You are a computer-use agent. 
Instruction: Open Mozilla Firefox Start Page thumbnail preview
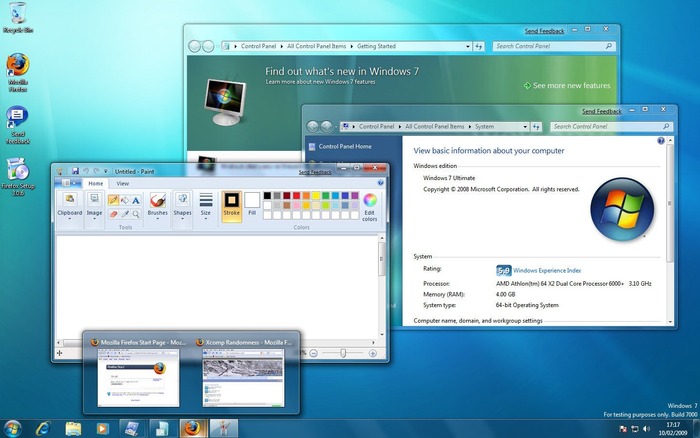click(138, 378)
